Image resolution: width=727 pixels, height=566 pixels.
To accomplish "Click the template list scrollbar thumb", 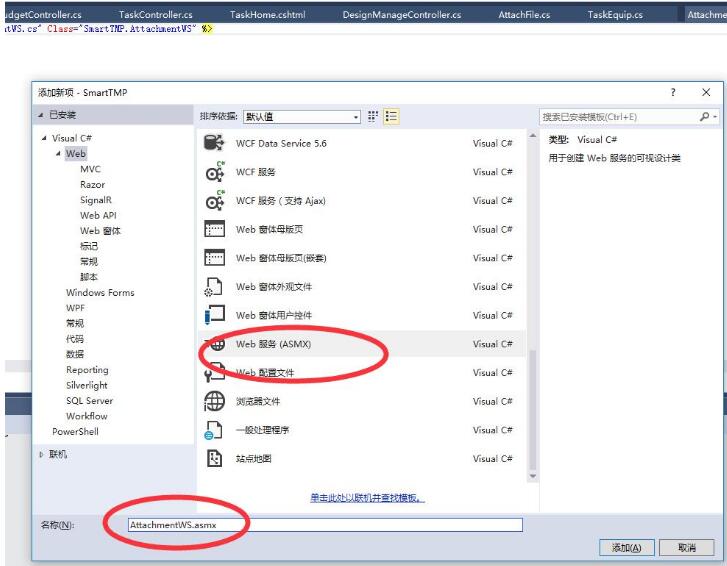I will pyautogui.click(x=533, y=410).
